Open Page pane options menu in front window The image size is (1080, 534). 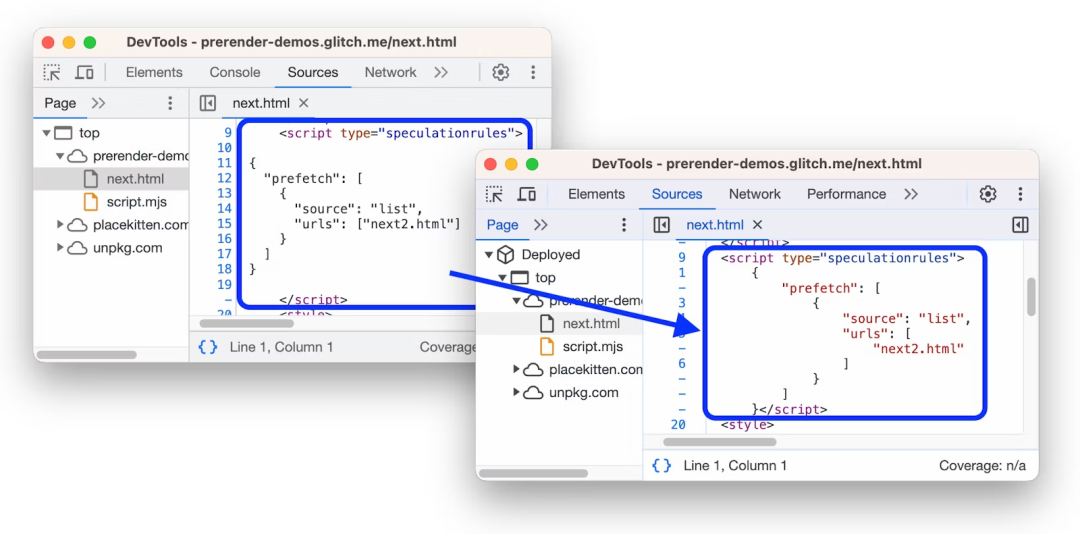[x=624, y=225]
